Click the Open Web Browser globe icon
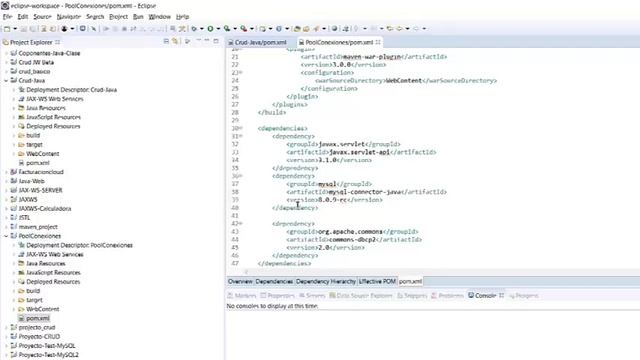Image resolution: width=640 pixels, height=360 pixels. pos(334,29)
